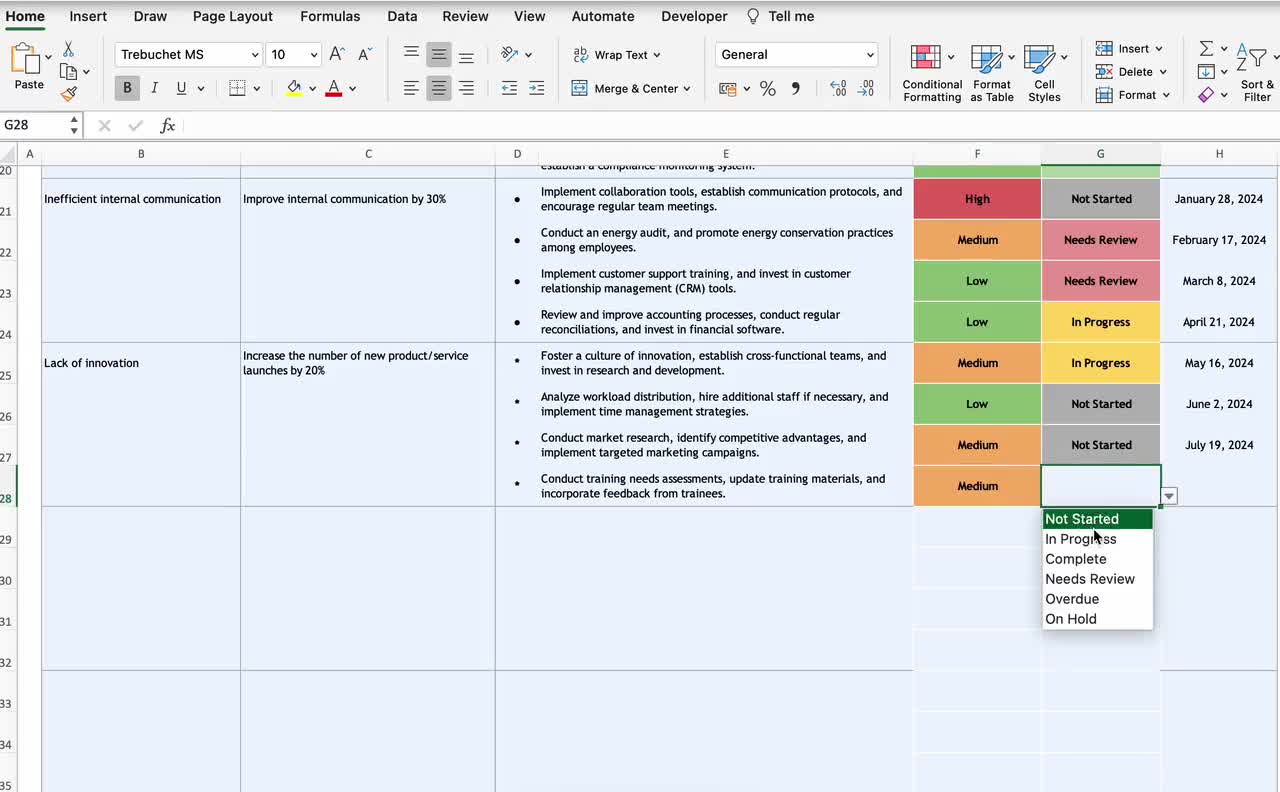Screen dimensions: 1280x792
Task: Open the Trebuchet MS font dropdown
Action: pyautogui.click(x=257, y=54)
